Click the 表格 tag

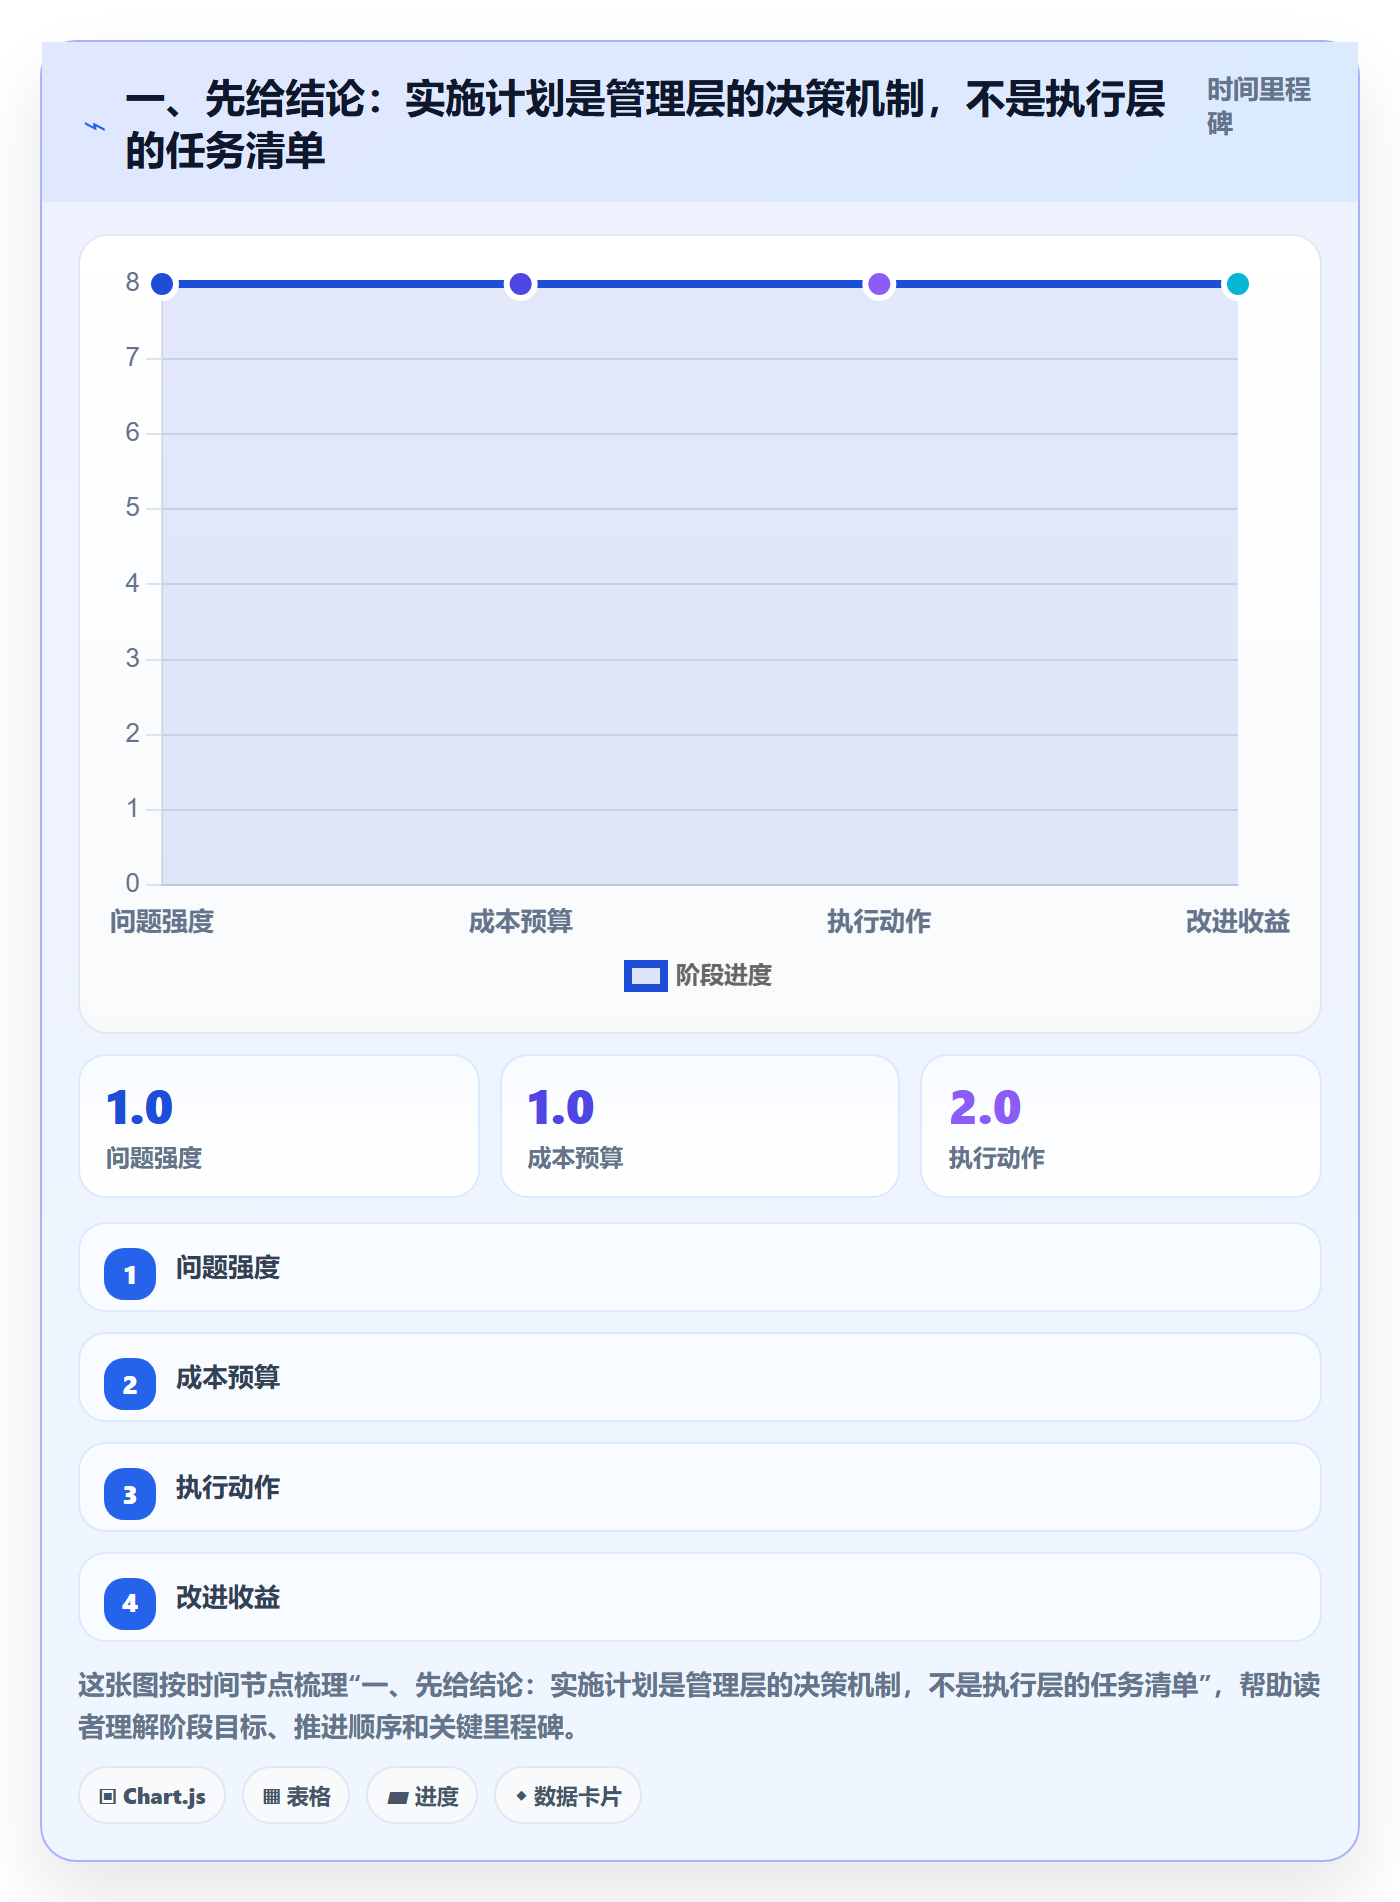pyautogui.click(x=296, y=1796)
